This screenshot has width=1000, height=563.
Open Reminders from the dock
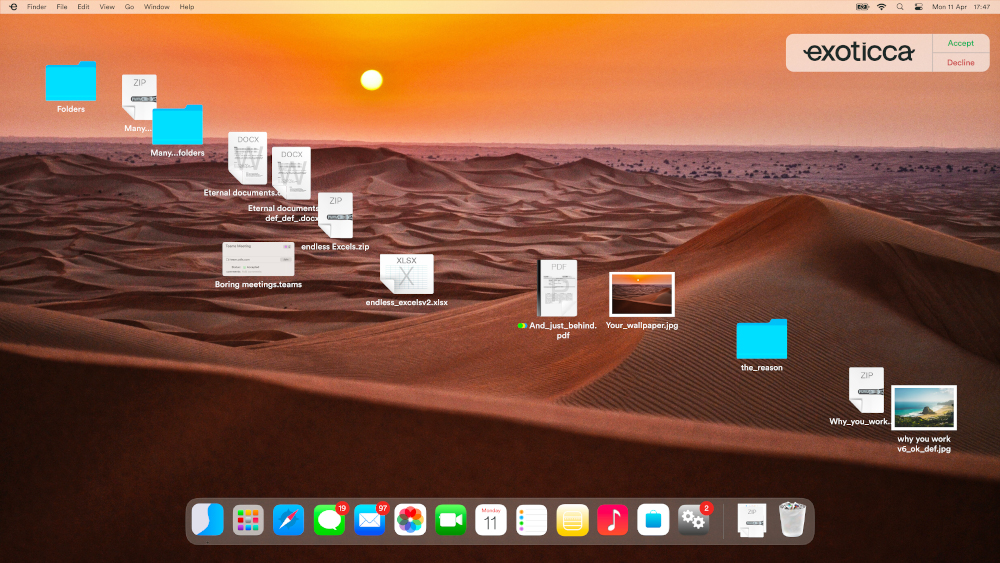[x=532, y=520]
